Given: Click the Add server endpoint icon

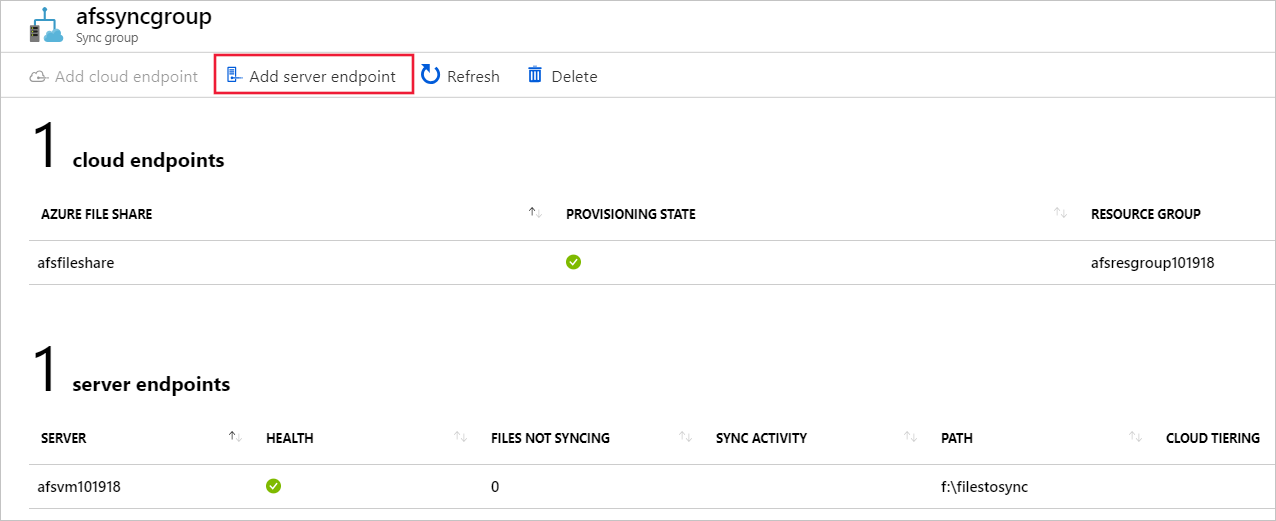Looking at the screenshot, I should [x=234, y=76].
